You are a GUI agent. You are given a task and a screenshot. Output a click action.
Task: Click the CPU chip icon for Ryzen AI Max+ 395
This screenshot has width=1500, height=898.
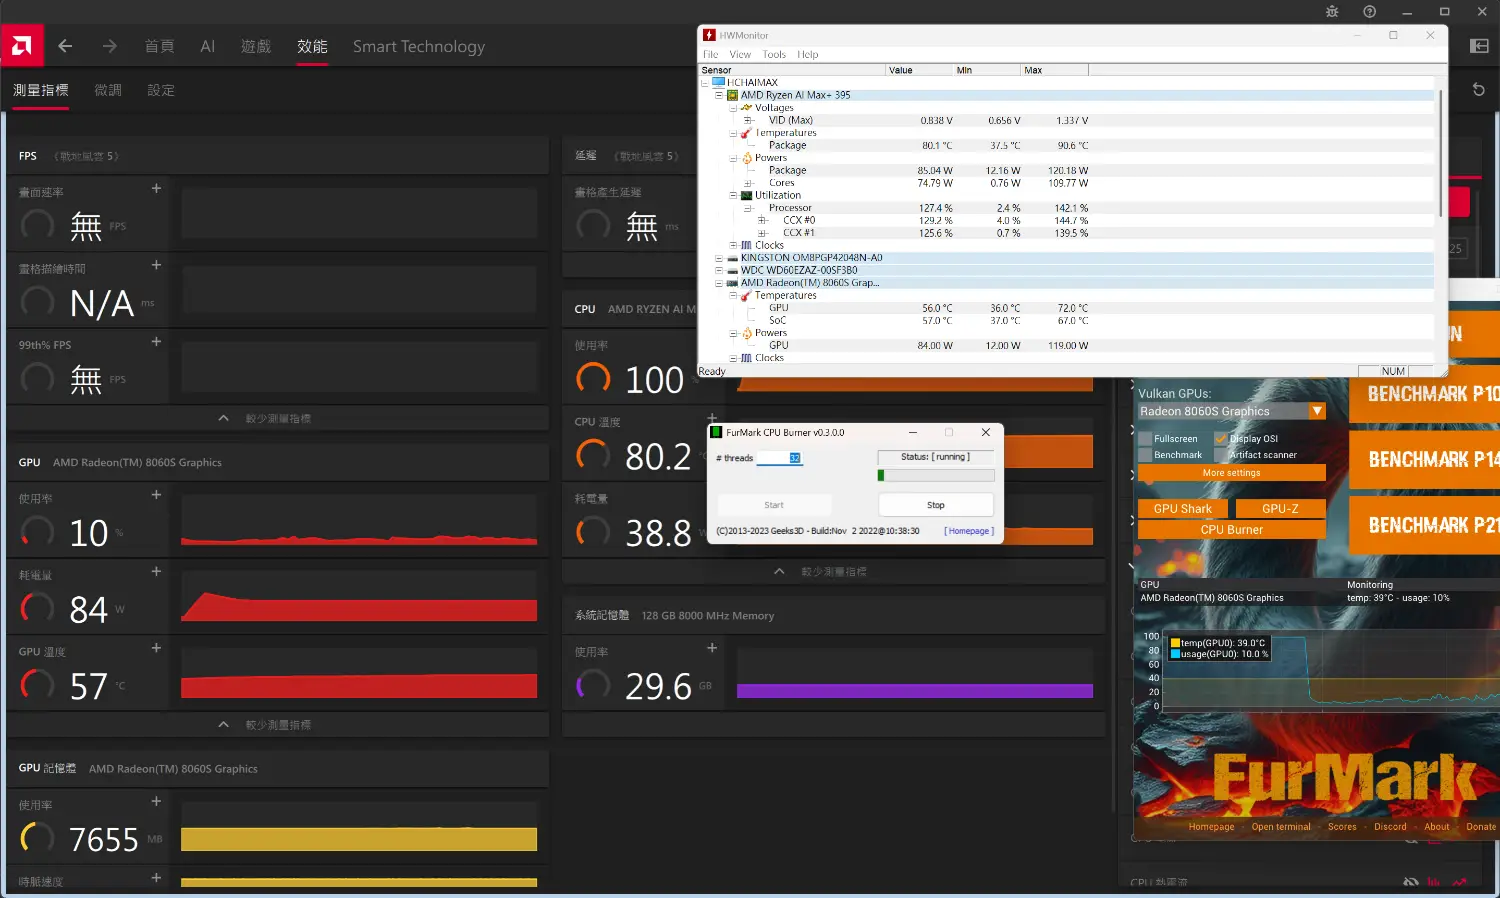point(732,95)
